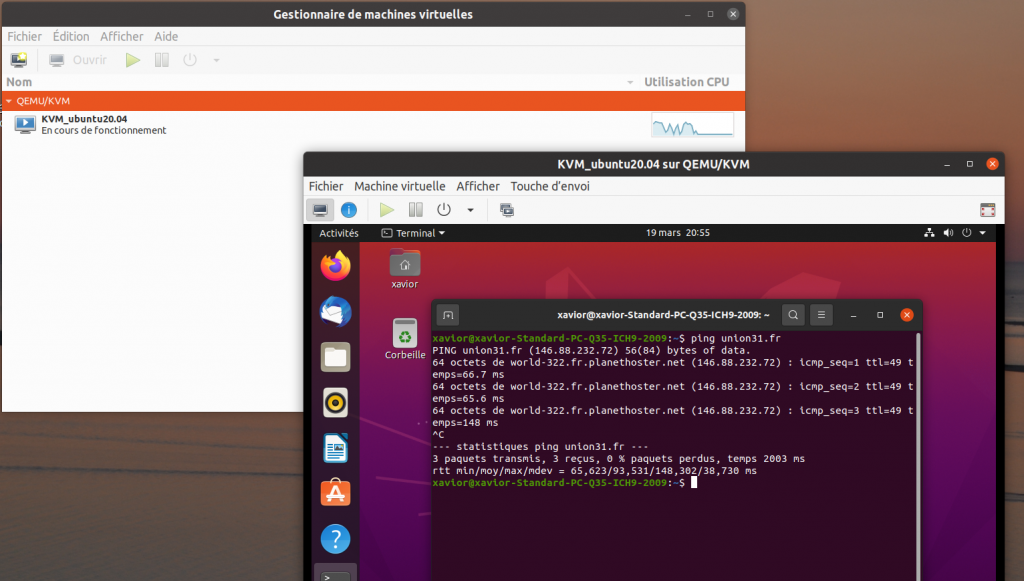Open Fichier menu in Gestionnaire window
The image size is (1024, 581).
24,37
